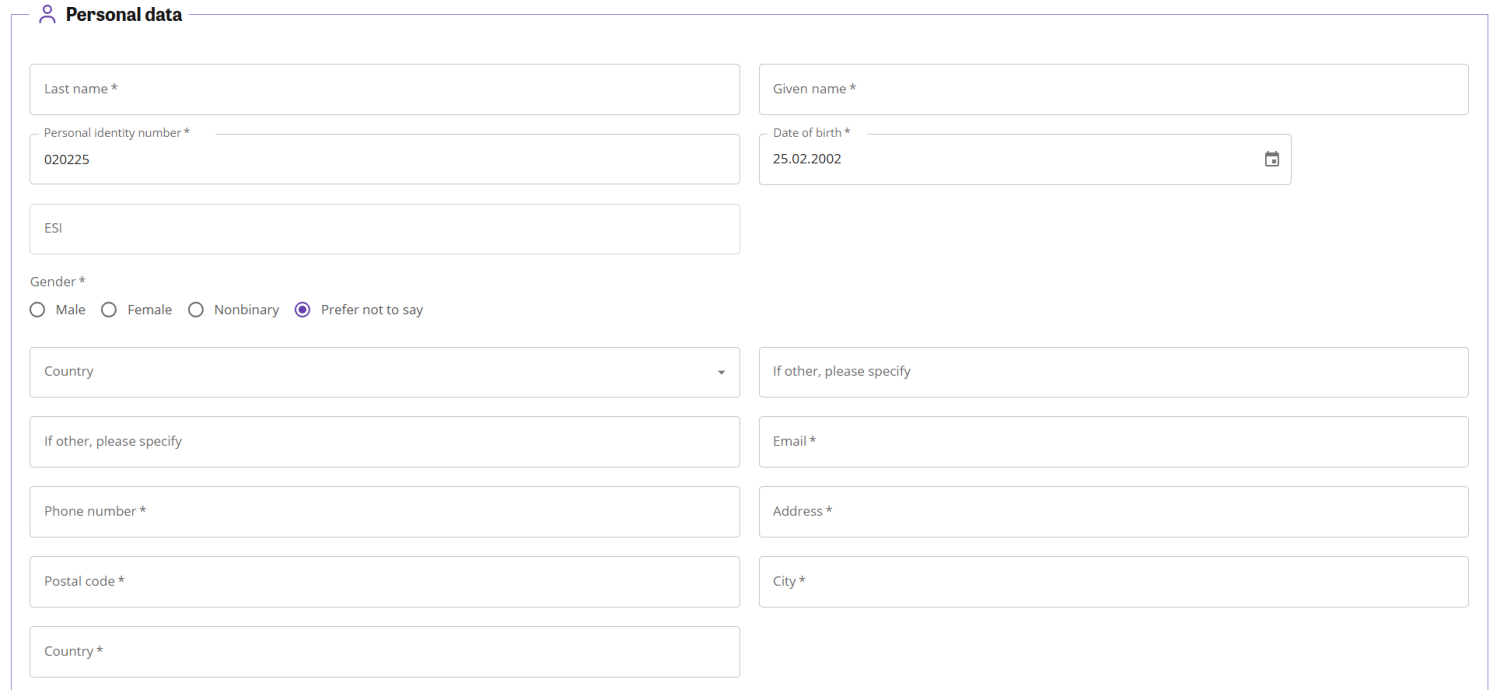Image resolution: width=1500 pixels, height=690 pixels.
Task: Focus the specify field right of Country dropdown
Action: click(1113, 372)
